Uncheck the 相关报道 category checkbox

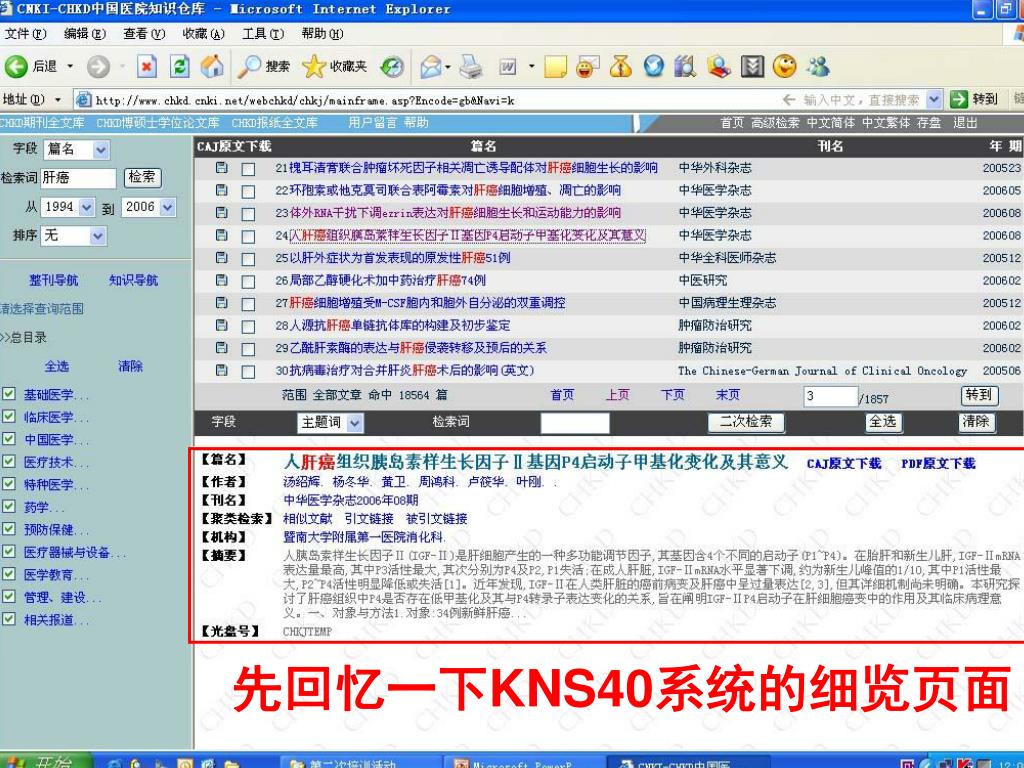click(8, 619)
